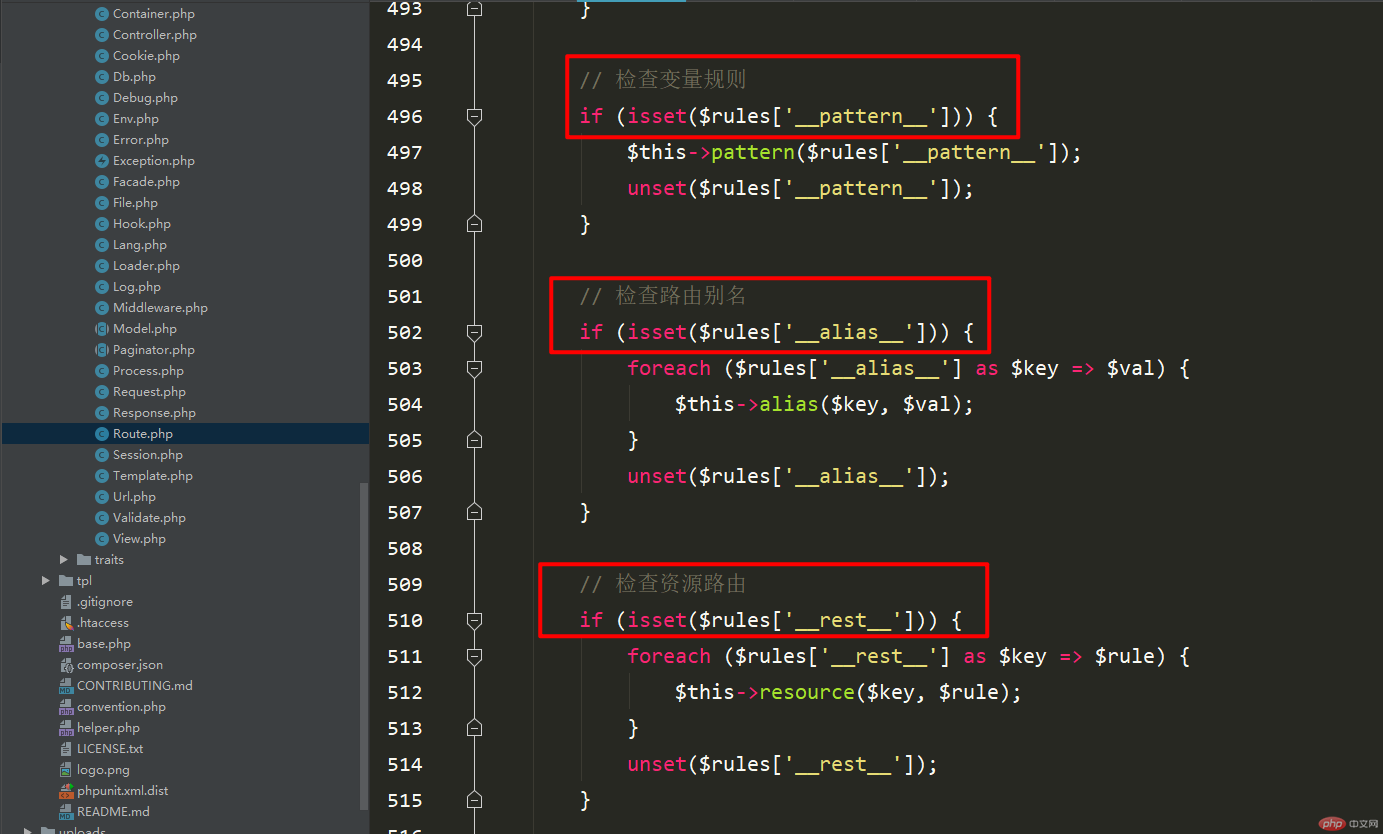This screenshot has width=1383, height=834.
Task: Click the class icon next to Loader.php
Action: [102, 266]
